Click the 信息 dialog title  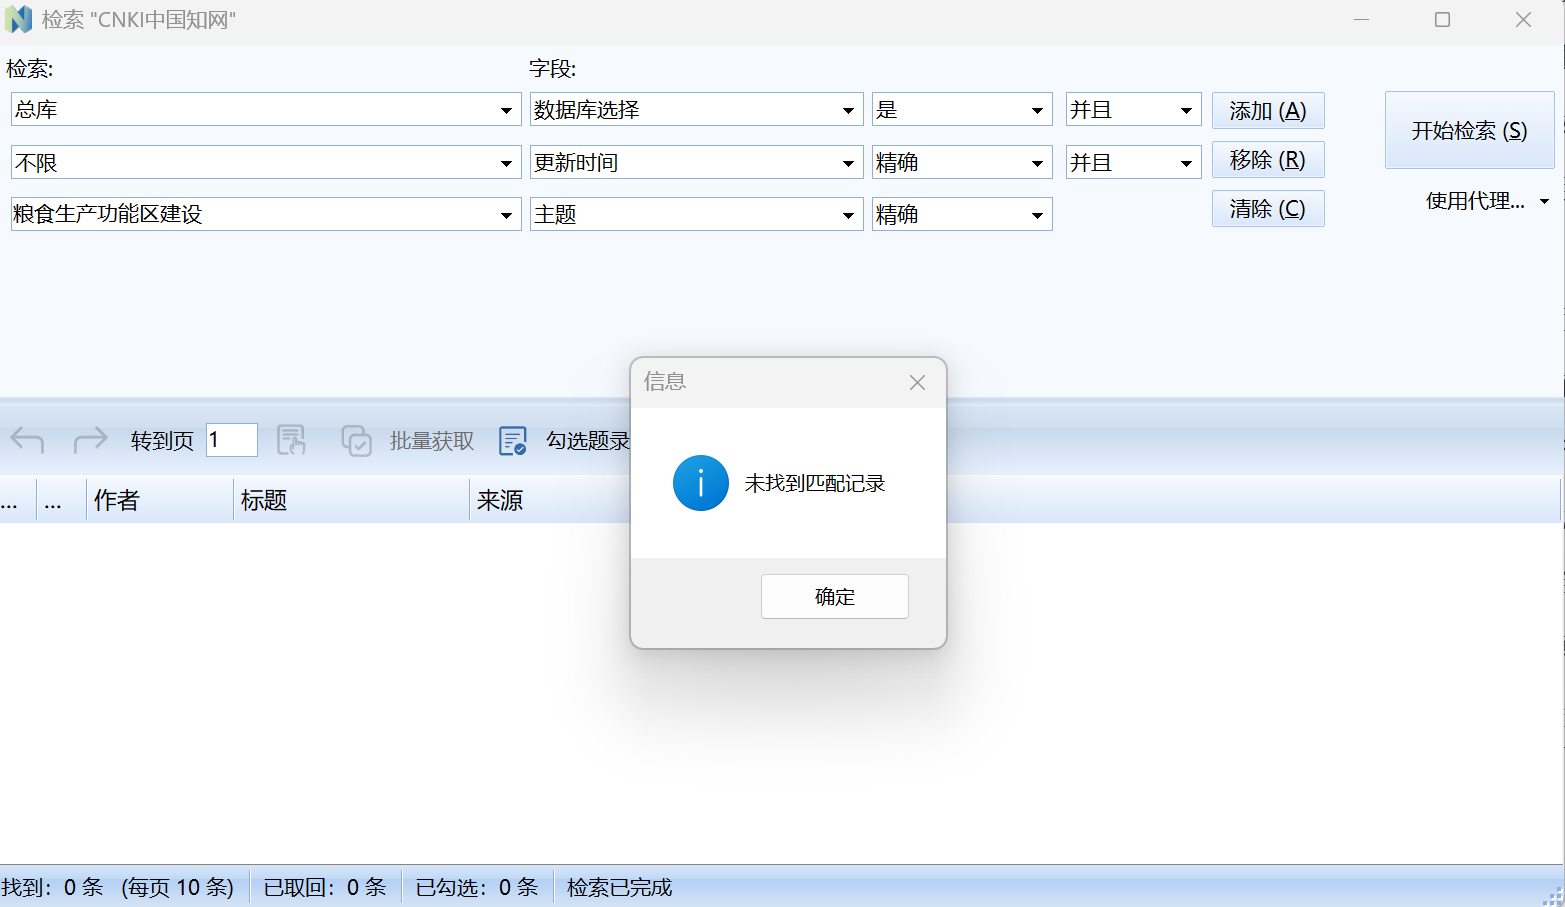(665, 381)
